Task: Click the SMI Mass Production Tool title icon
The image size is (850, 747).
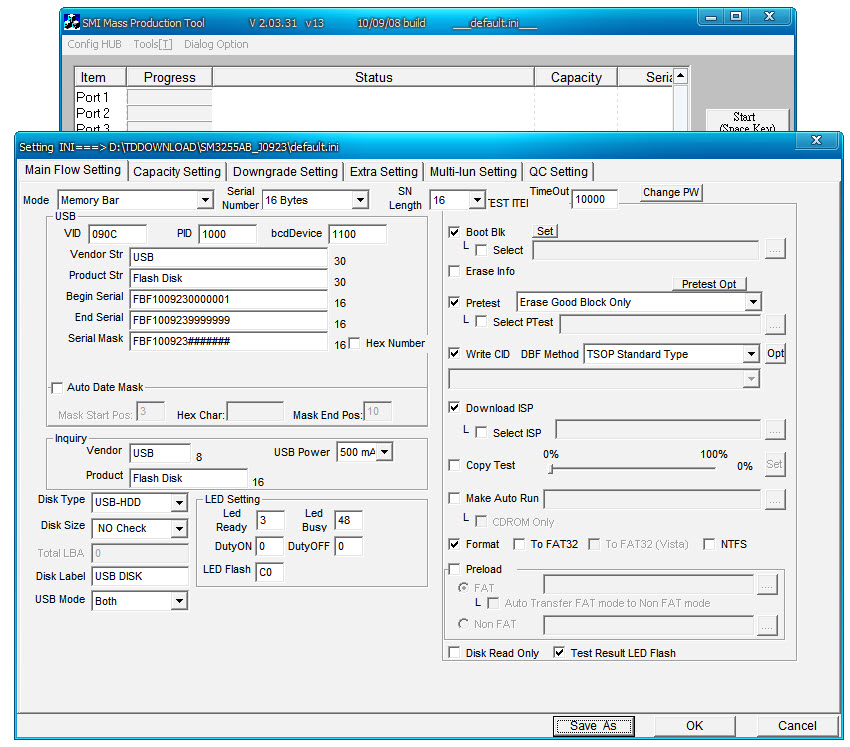Action: pyautogui.click(x=72, y=21)
